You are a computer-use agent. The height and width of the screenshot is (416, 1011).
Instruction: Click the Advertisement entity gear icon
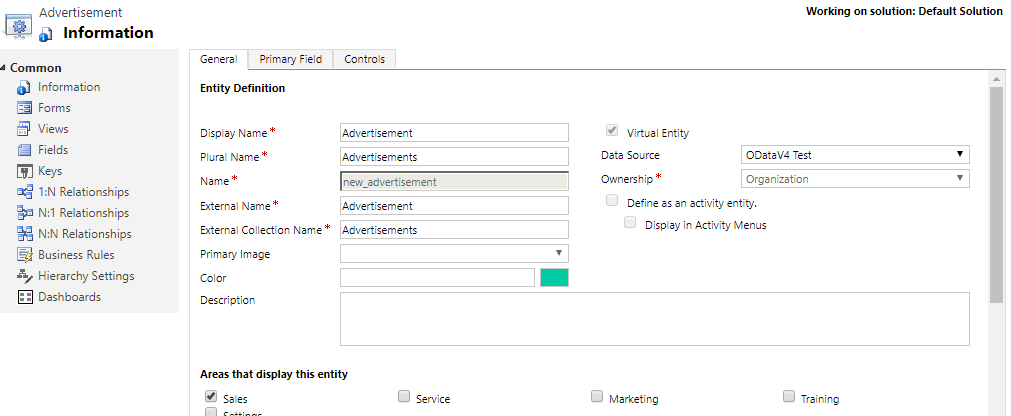(x=19, y=26)
